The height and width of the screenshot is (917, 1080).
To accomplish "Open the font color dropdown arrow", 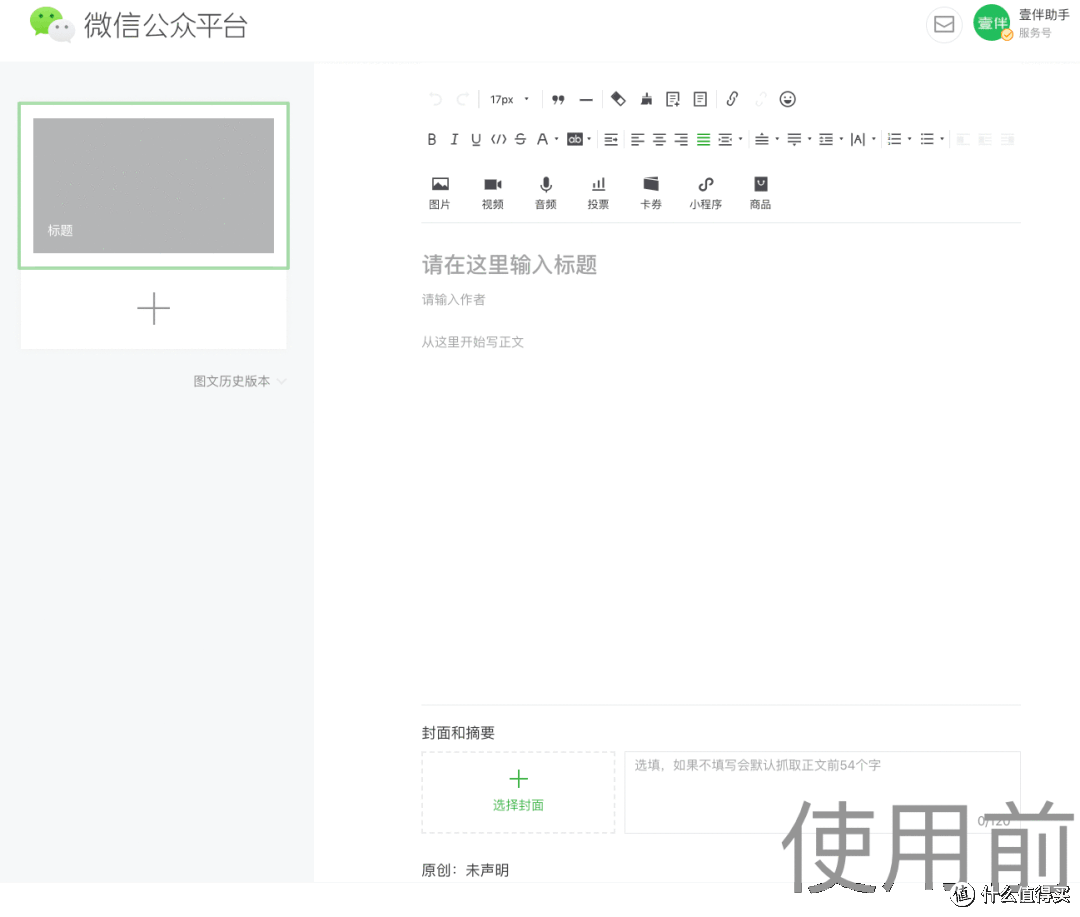I will click(x=557, y=139).
